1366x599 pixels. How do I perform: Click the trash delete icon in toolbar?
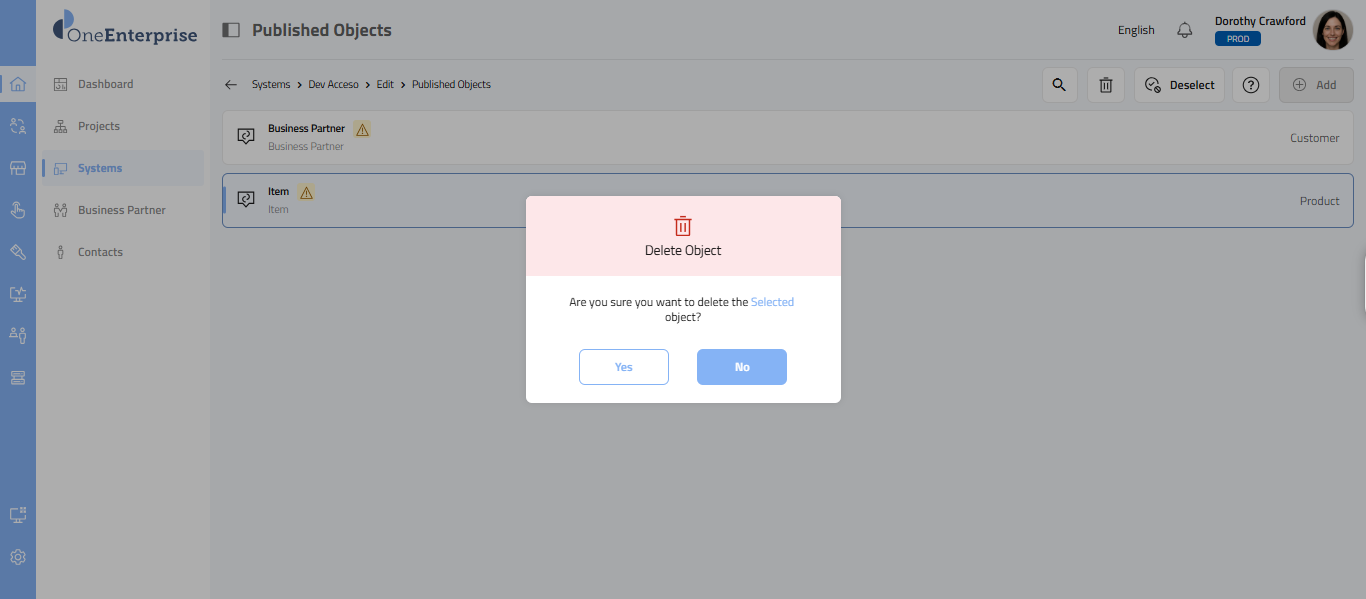(1106, 85)
